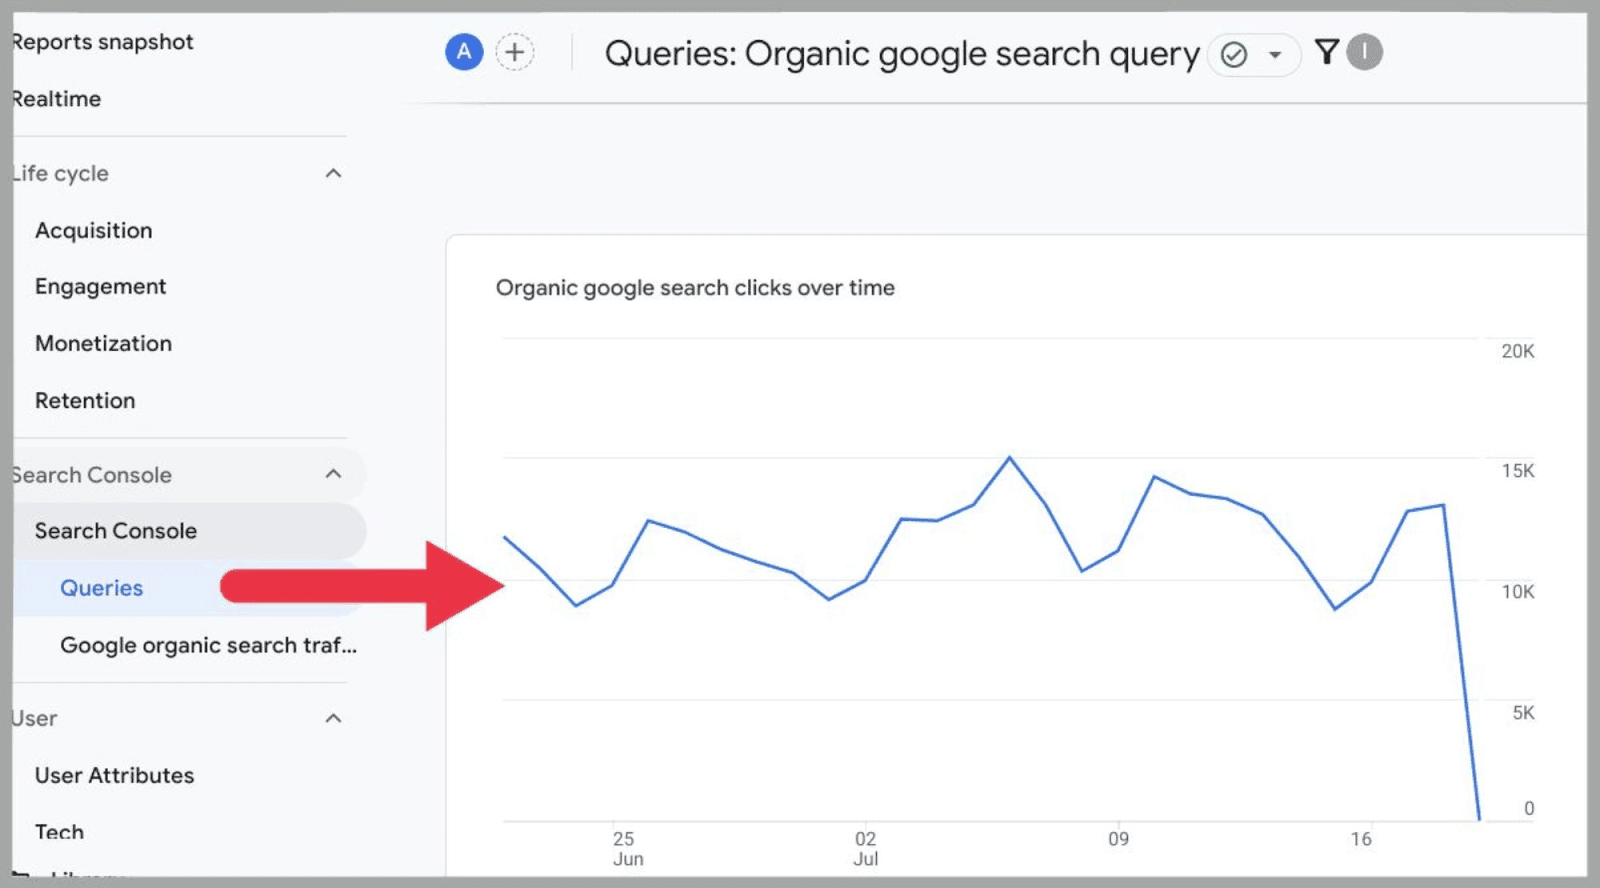1600x888 pixels.
Task: Open the Google organic search traffic report
Action: pos(207,645)
